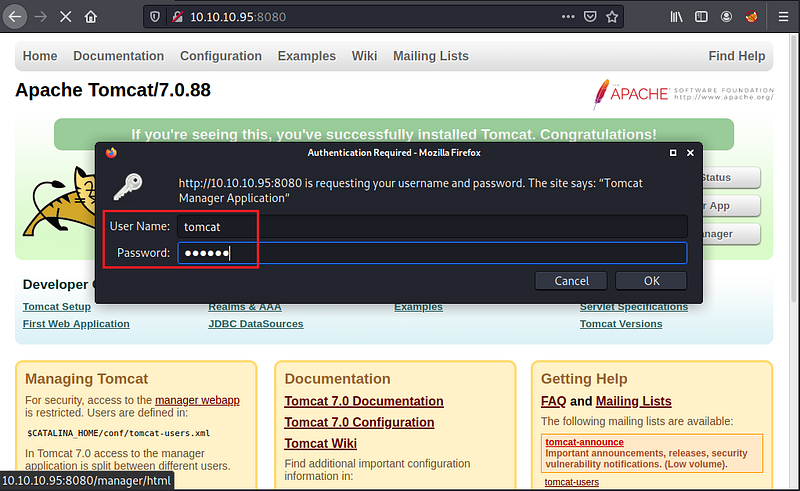Viewport: 800px width, 491px height.
Task: Open the Tomcat Setup link
Action: point(57,307)
